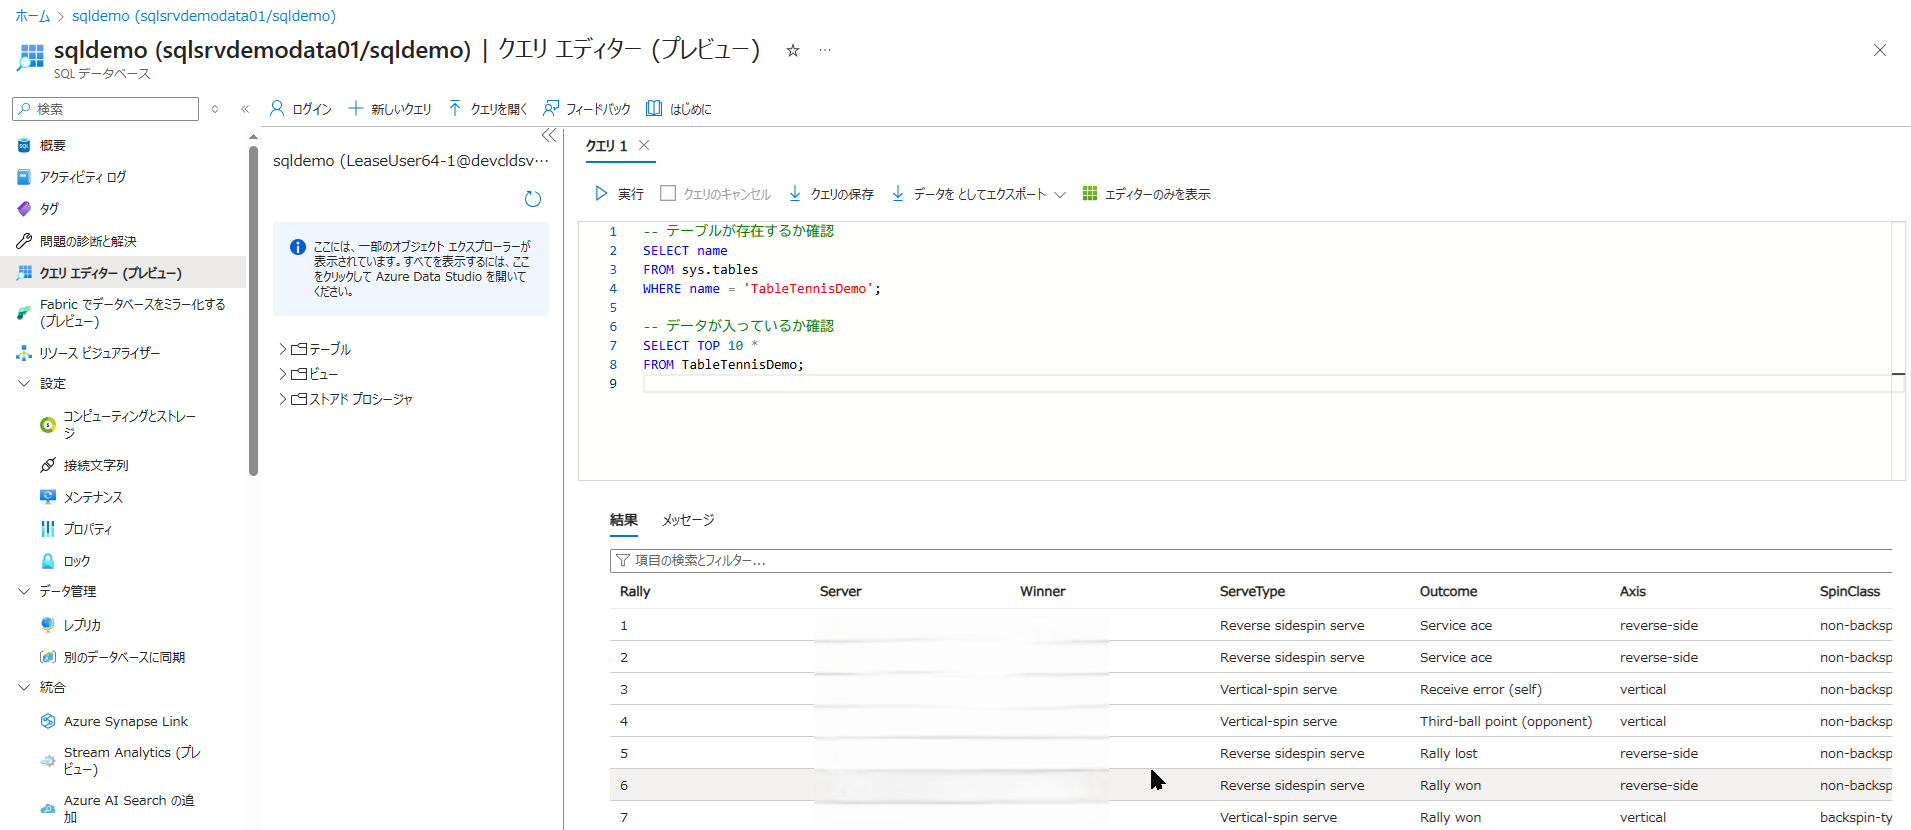Collapse the object explorer double-chevron
This screenshot has height=830, width=1911.
(549, 135)
